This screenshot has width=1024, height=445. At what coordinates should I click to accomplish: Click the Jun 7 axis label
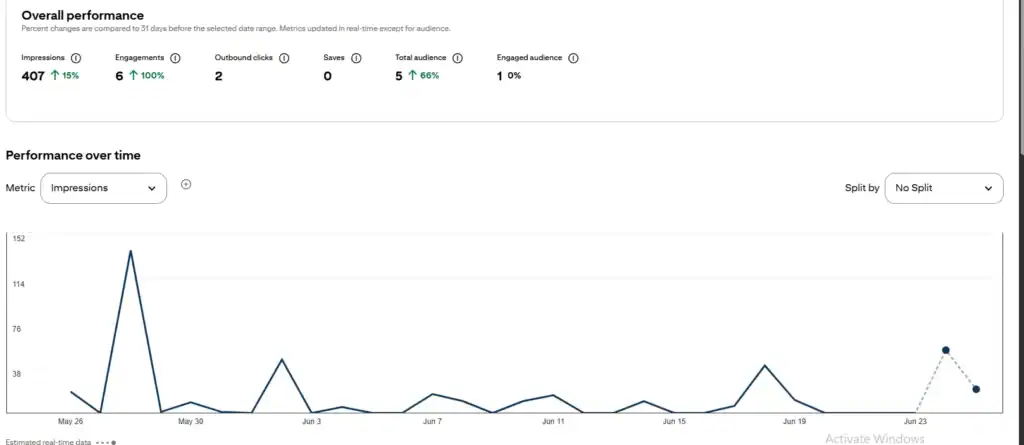432,421
